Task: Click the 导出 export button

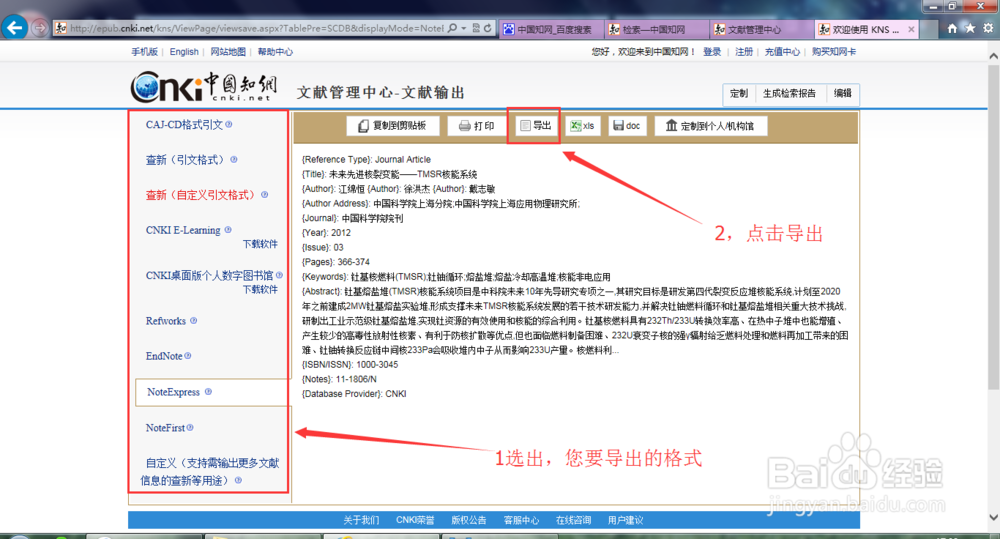Action: pos(534,126)
